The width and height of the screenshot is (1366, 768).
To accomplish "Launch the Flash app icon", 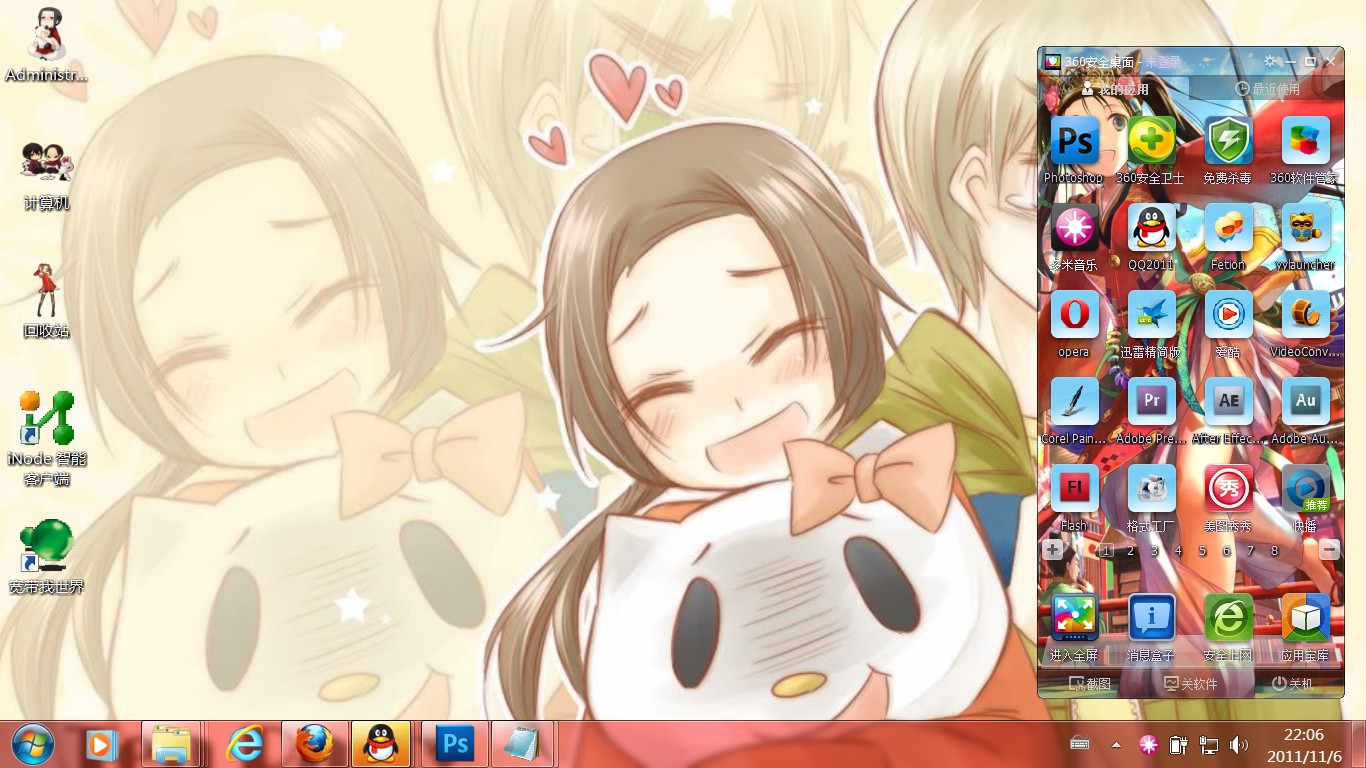I will pos(1074,489).
